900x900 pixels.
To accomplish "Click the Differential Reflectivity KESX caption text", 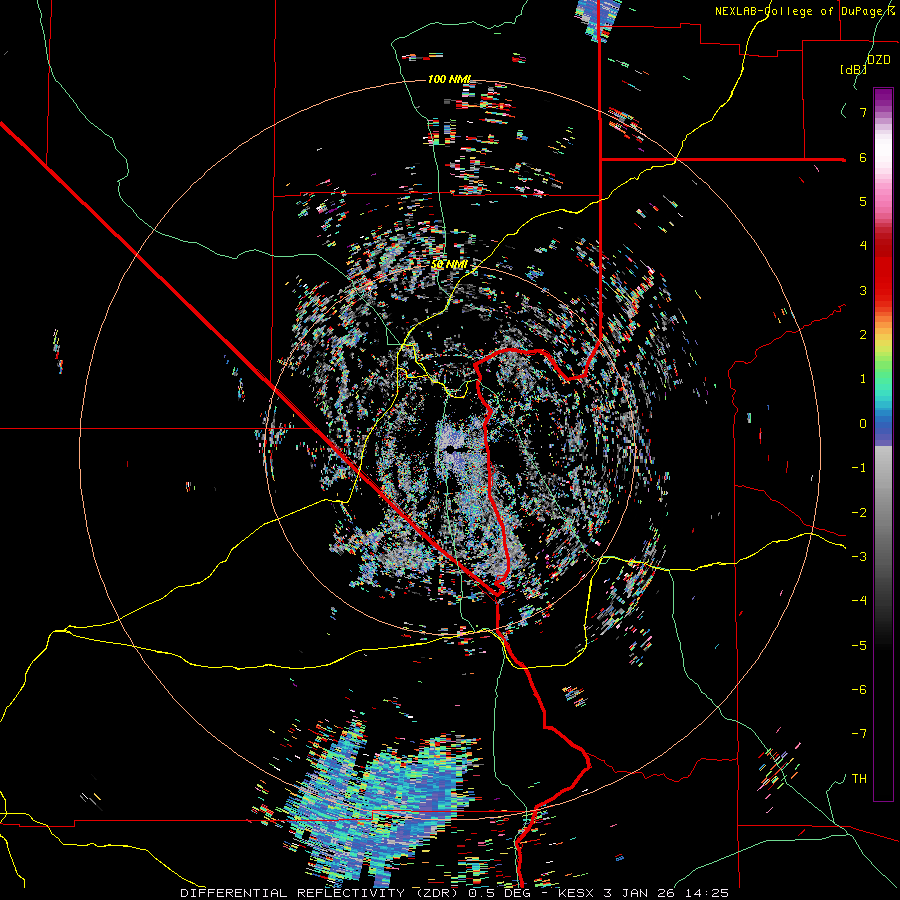I will tap(455, 893).
